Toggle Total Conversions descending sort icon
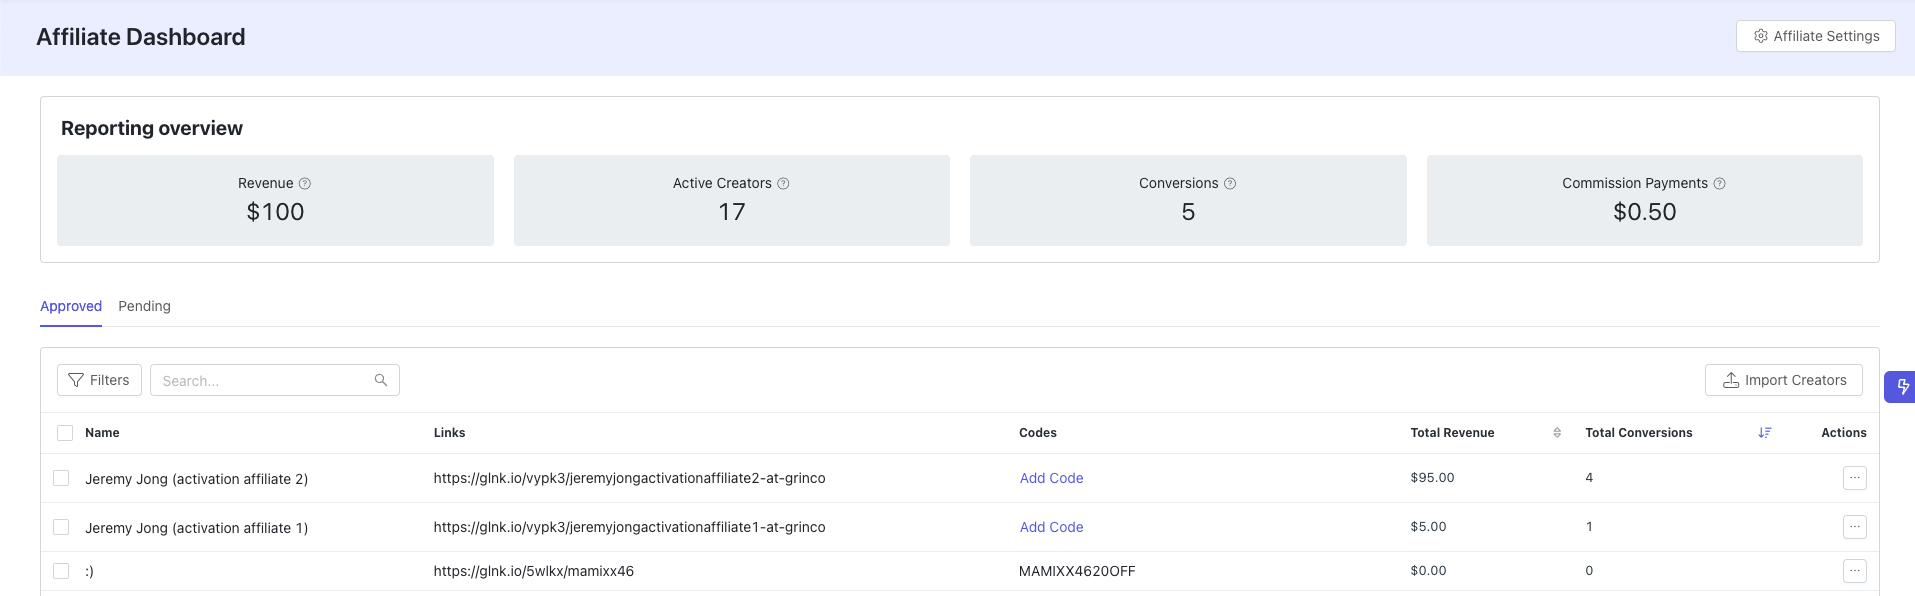 (1765, 433)
